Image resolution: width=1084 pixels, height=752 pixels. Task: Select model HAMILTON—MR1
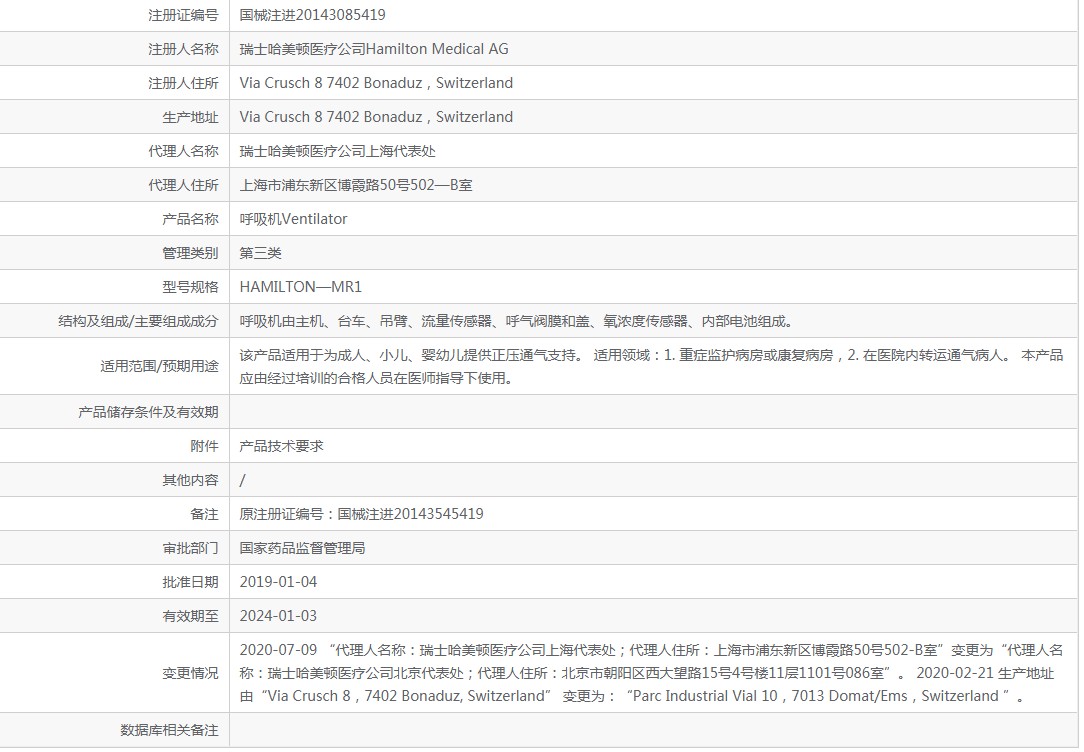click(x=301, y=287)
